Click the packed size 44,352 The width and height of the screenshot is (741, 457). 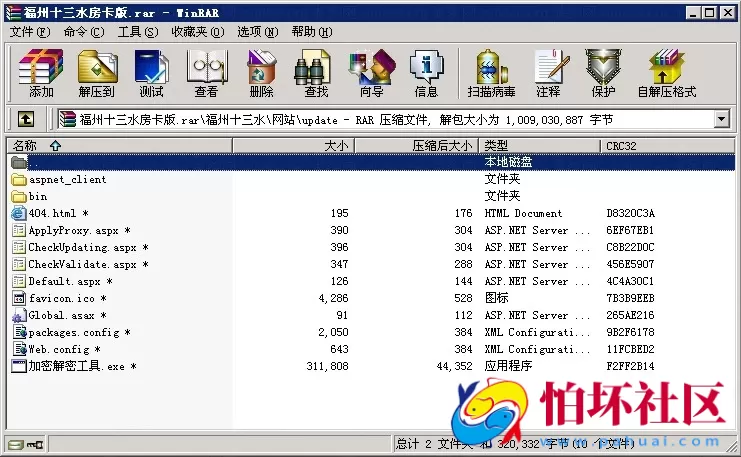tap(455, 366)
